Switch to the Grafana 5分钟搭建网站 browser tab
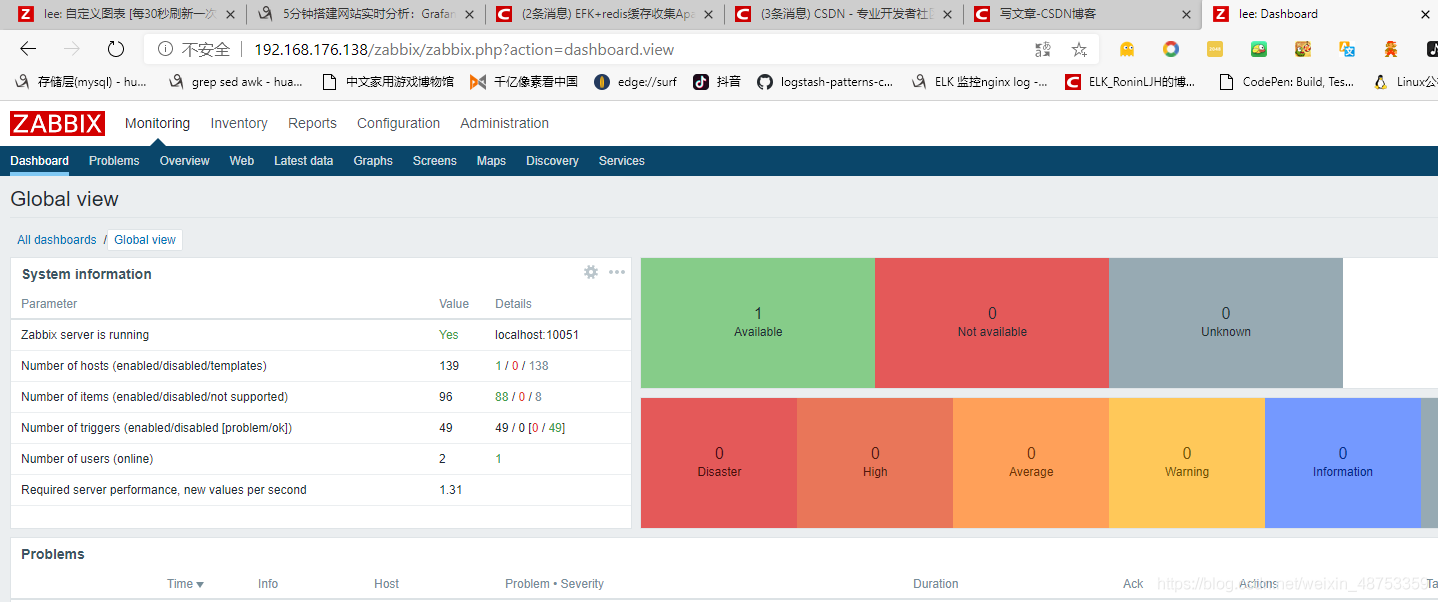Viewport: 1438px width, 602px height. click(366, 14)
